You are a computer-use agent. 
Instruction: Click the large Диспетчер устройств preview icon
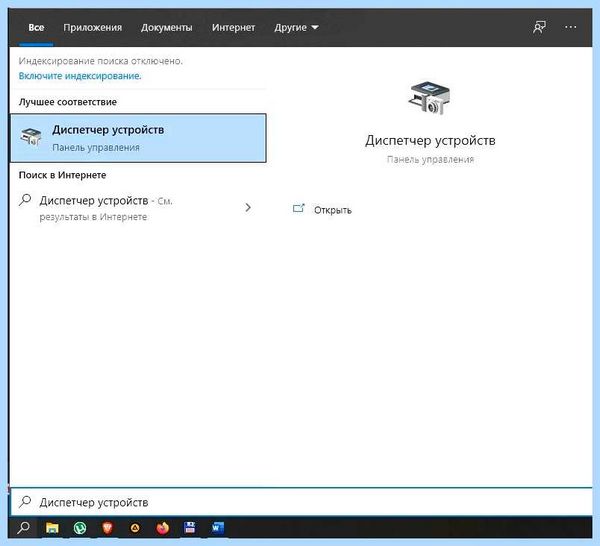pos(429,98)
